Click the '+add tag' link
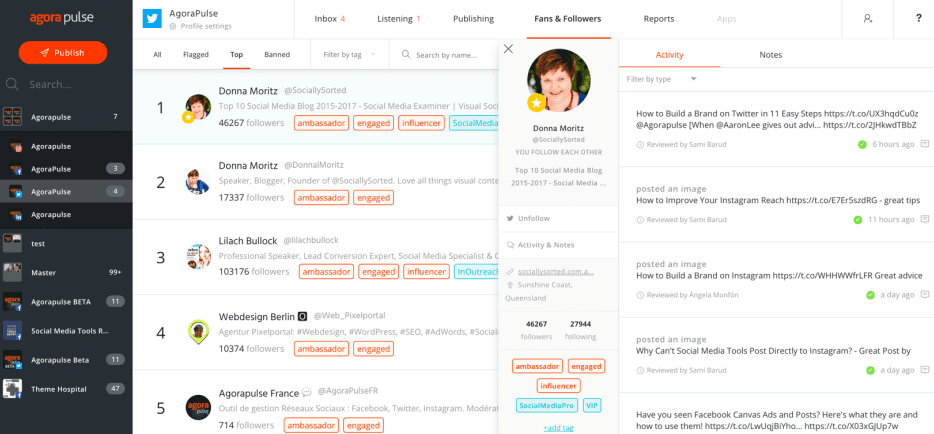The height and width of the screenshot is (434, 934). click(x=558, y=427)
